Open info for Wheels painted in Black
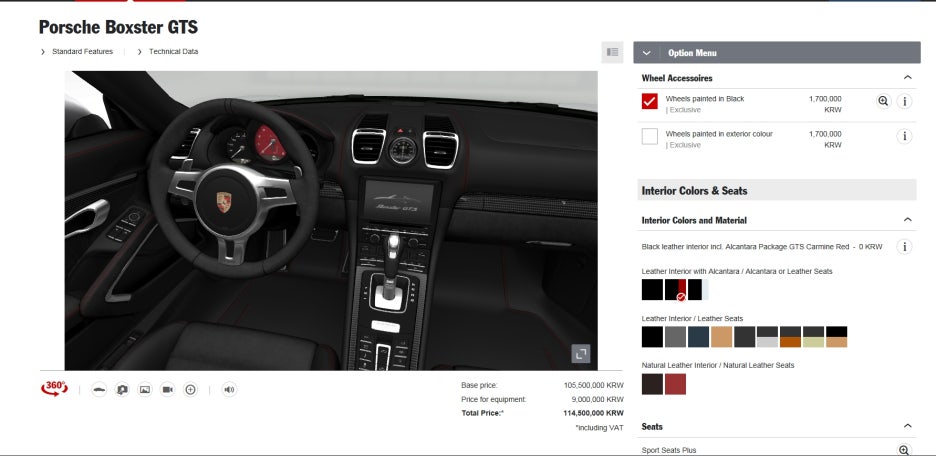This screenshot has width=936, height=456. tap(904, 101)
